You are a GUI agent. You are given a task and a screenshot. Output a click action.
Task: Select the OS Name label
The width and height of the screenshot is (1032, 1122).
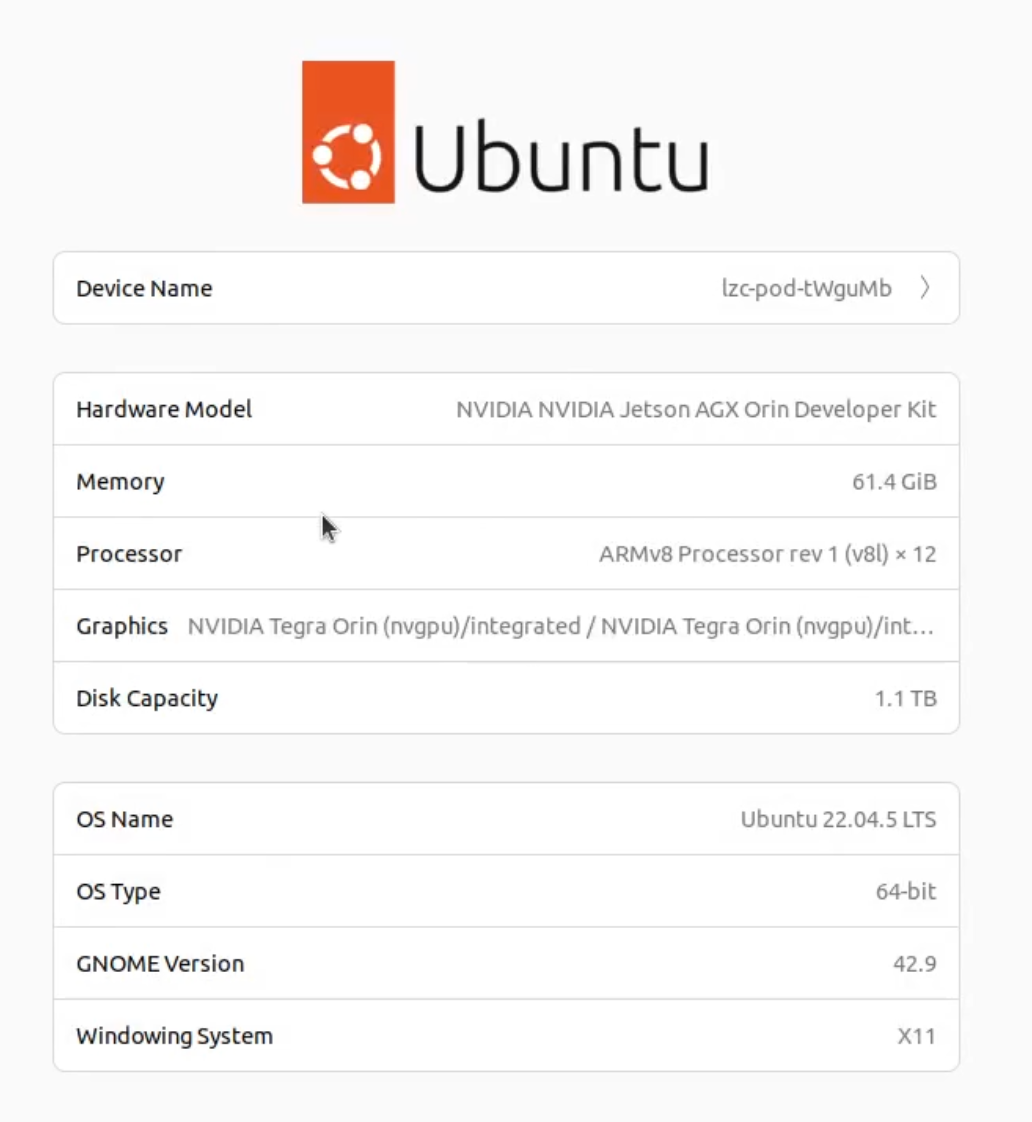(x=125, y=819)
